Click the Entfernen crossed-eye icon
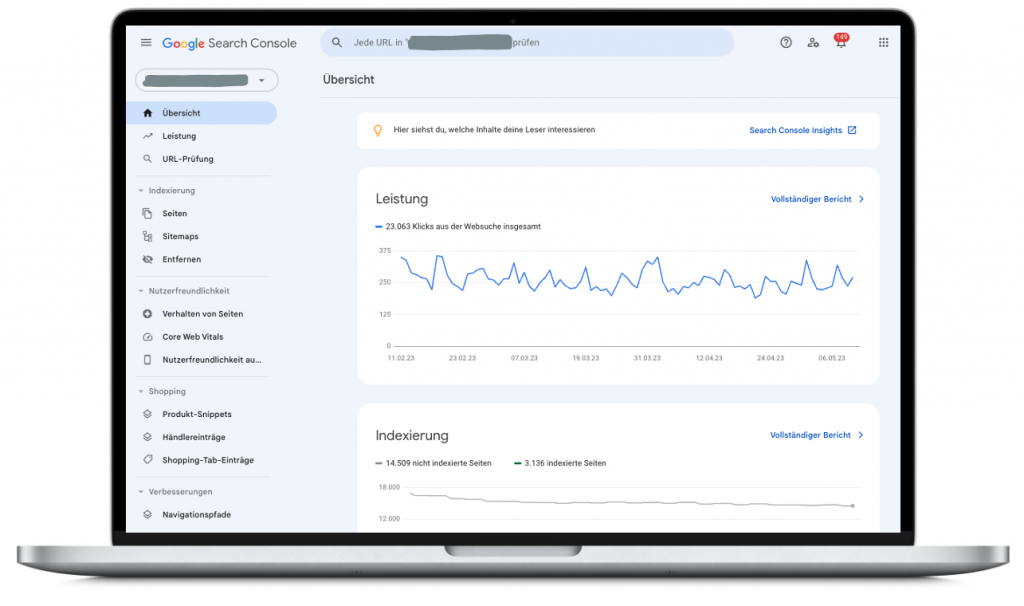The height and width of the screenshot is (606, 1024). tap(148, 259)
